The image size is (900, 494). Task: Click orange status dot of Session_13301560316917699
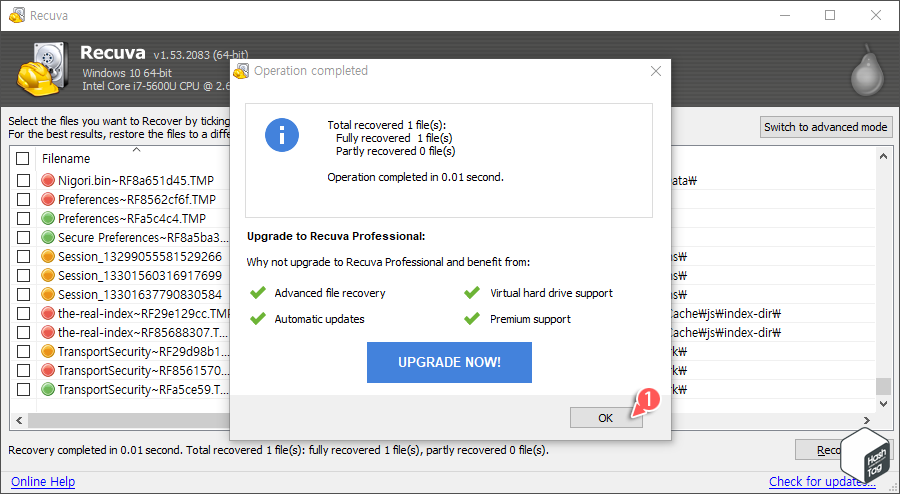tap(48, 275)
